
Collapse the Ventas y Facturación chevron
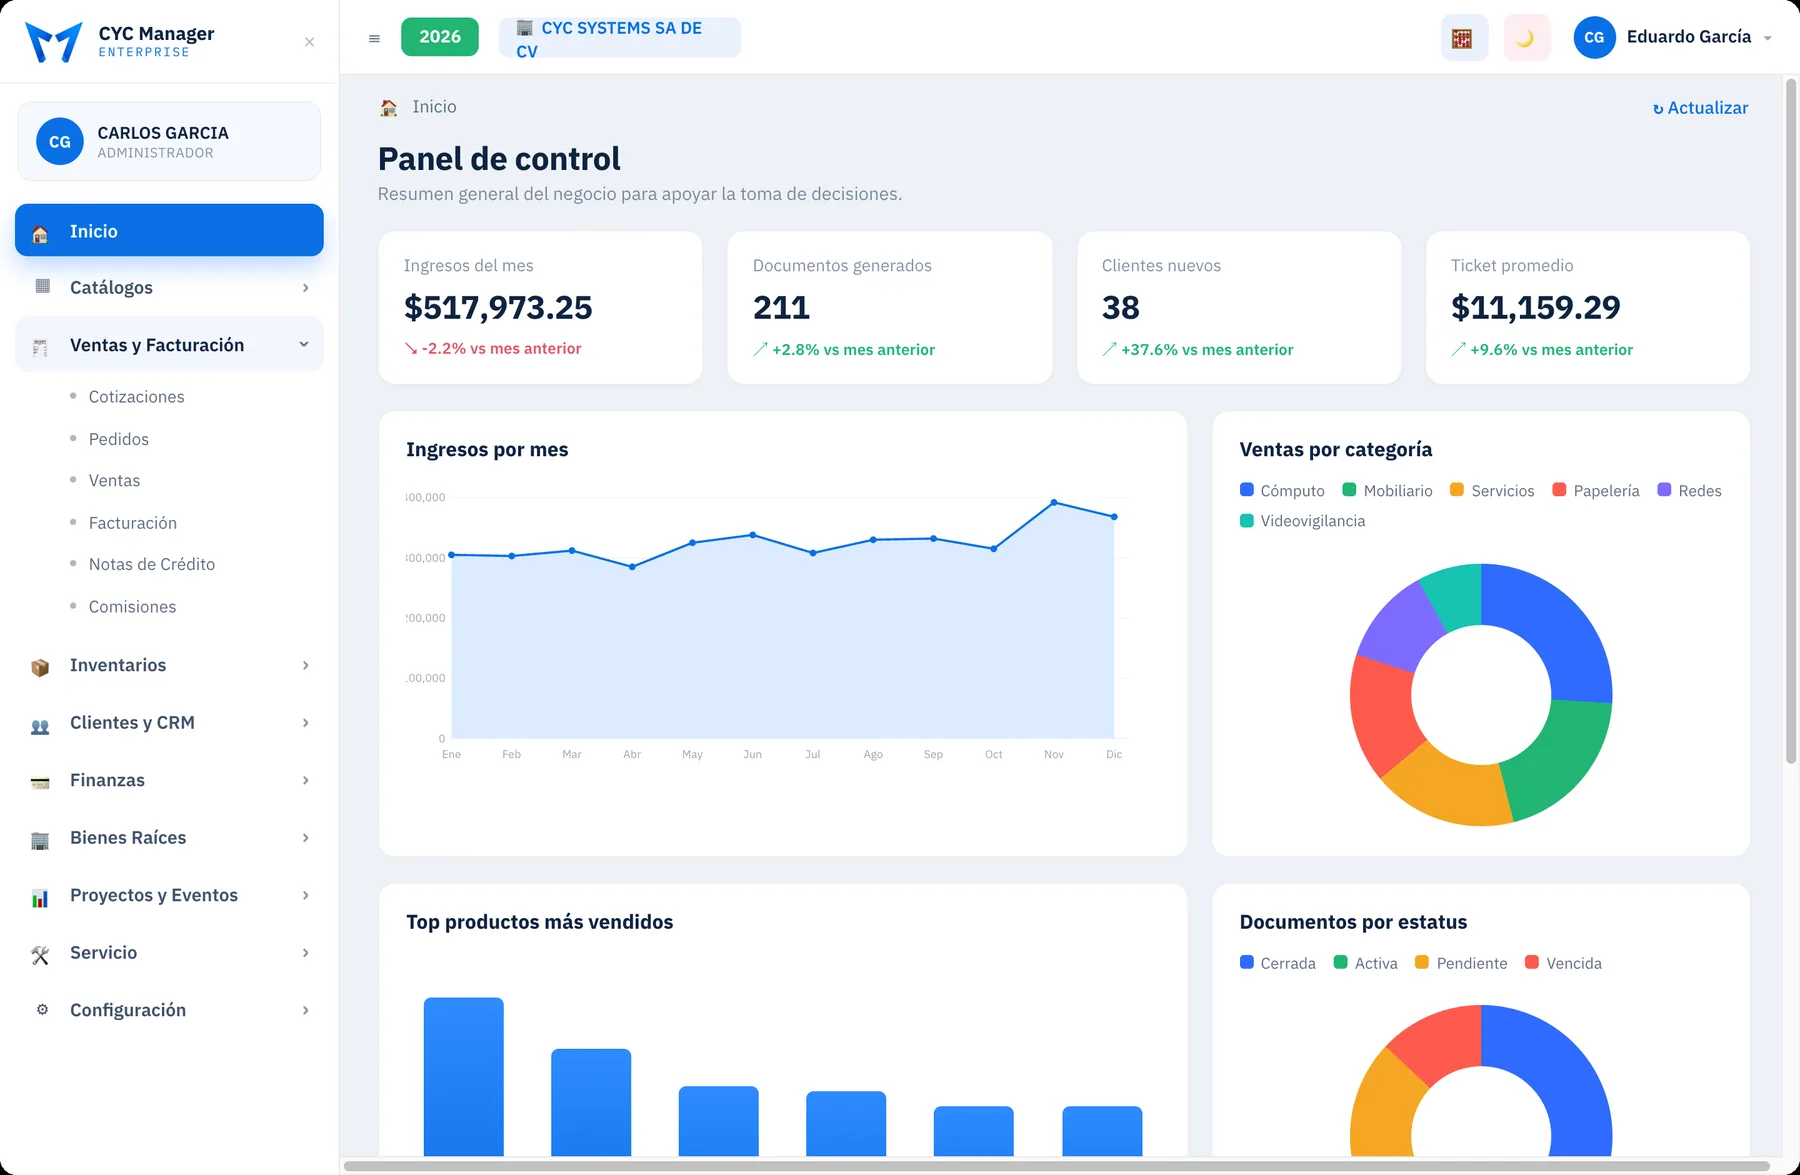304,345
